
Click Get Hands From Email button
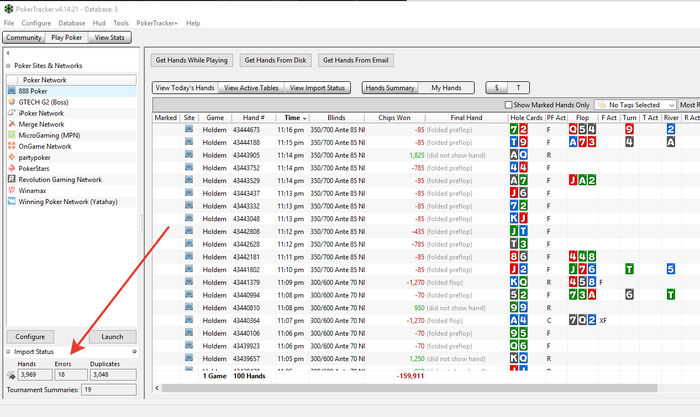pyautogui.click(x=356, y=60)
